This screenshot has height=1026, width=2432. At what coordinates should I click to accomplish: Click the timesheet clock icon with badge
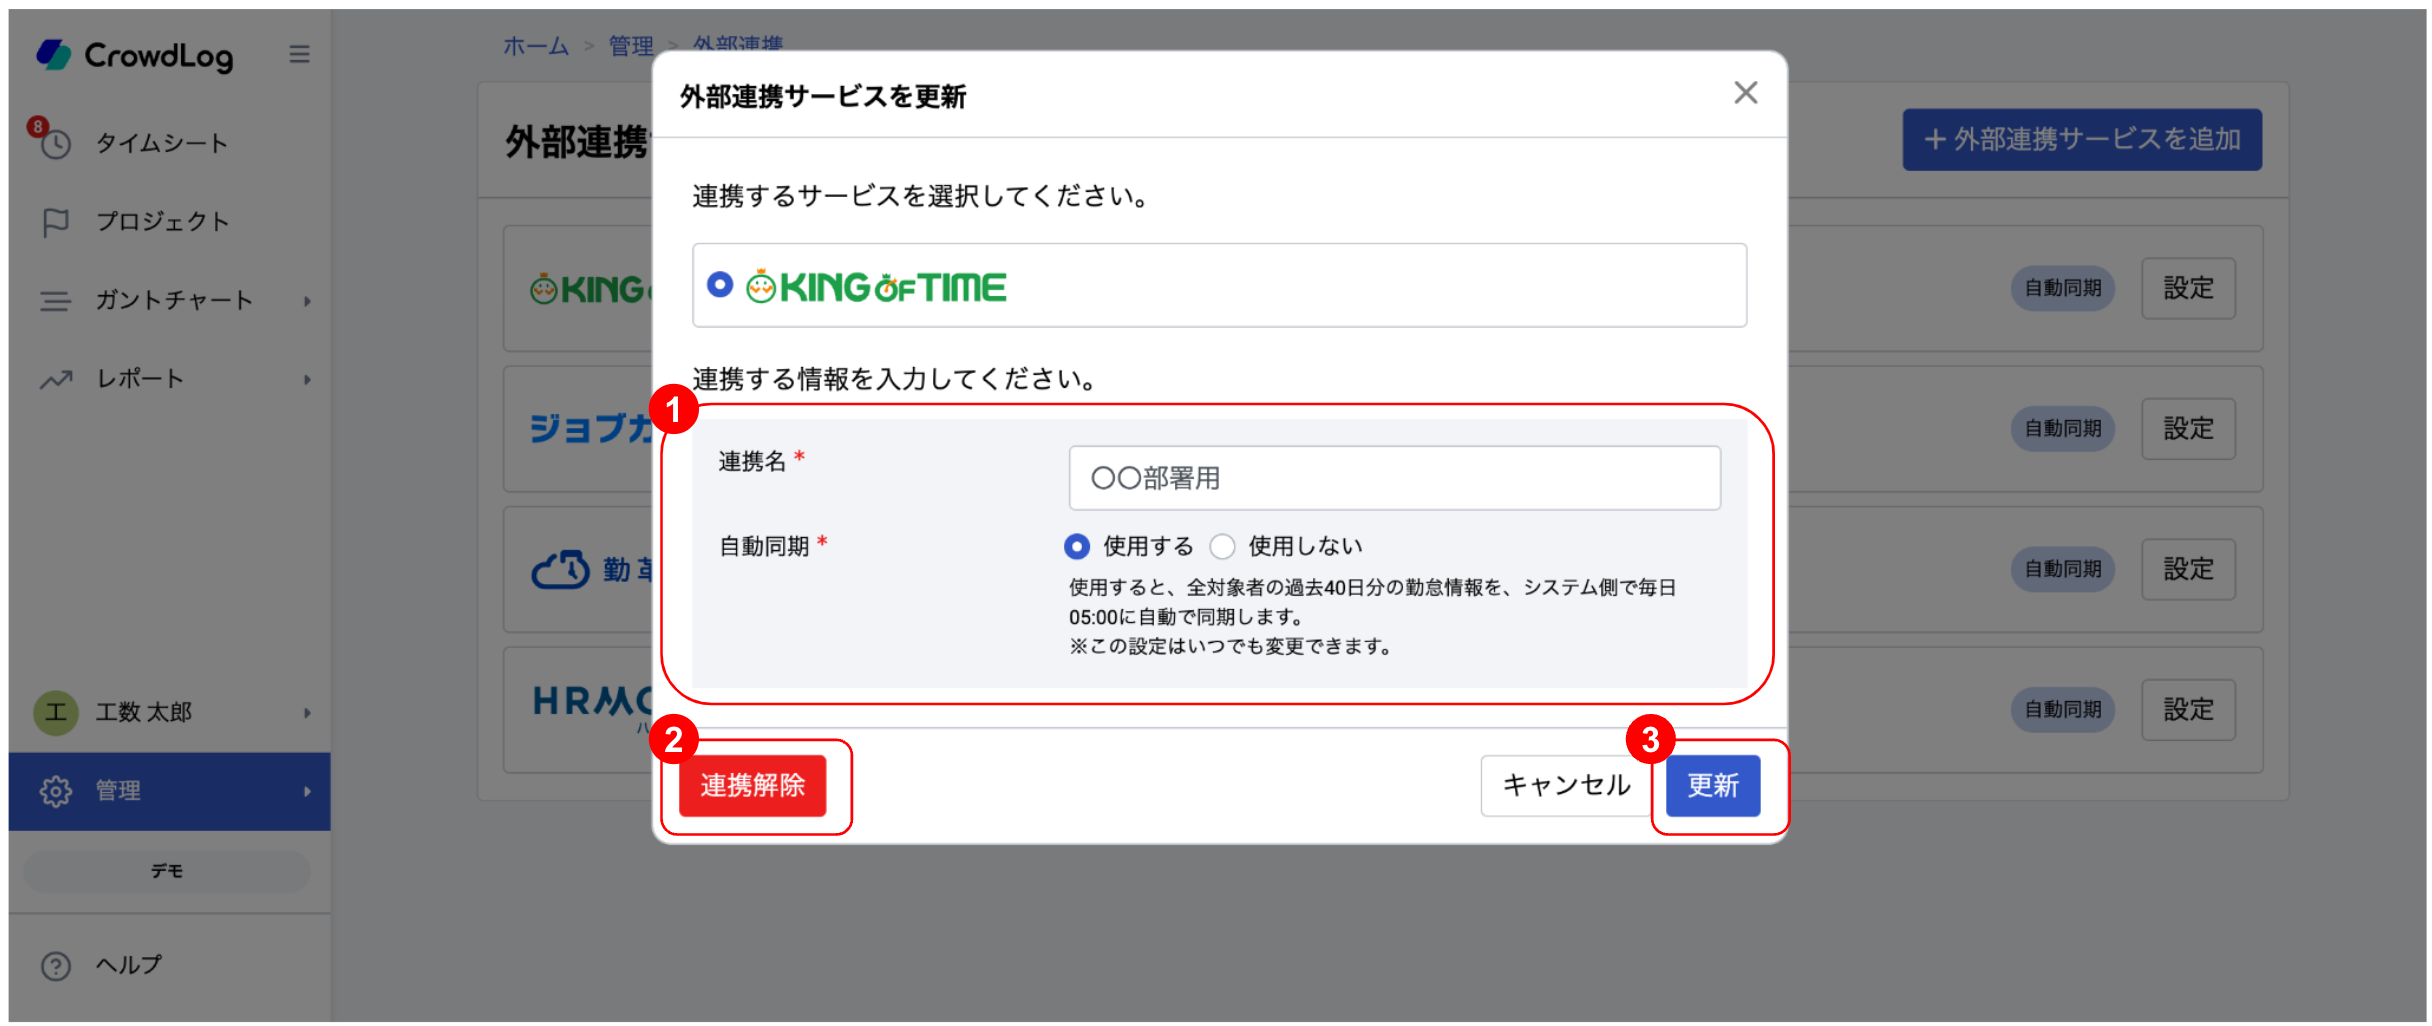[53, 141]
